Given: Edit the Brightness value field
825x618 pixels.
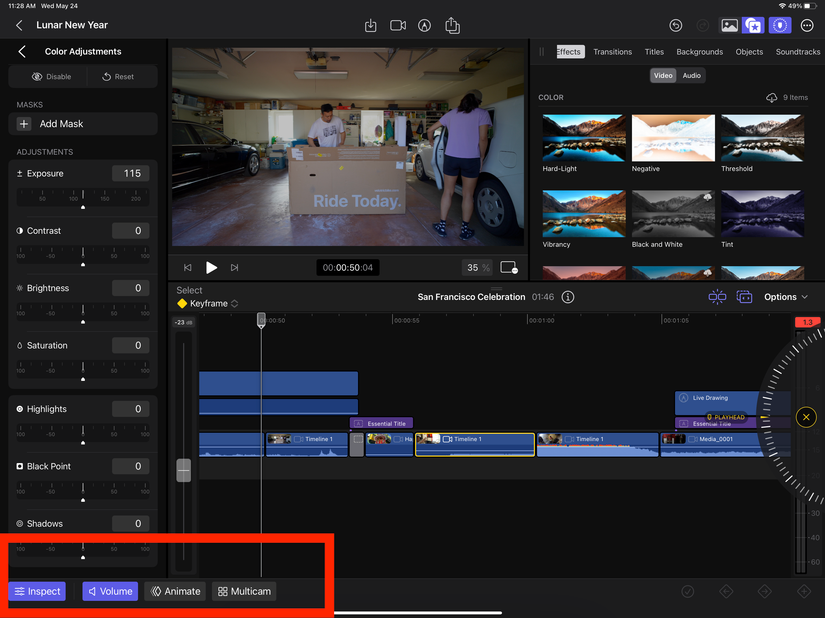Looking at the screenshot, I should point(131,288).
